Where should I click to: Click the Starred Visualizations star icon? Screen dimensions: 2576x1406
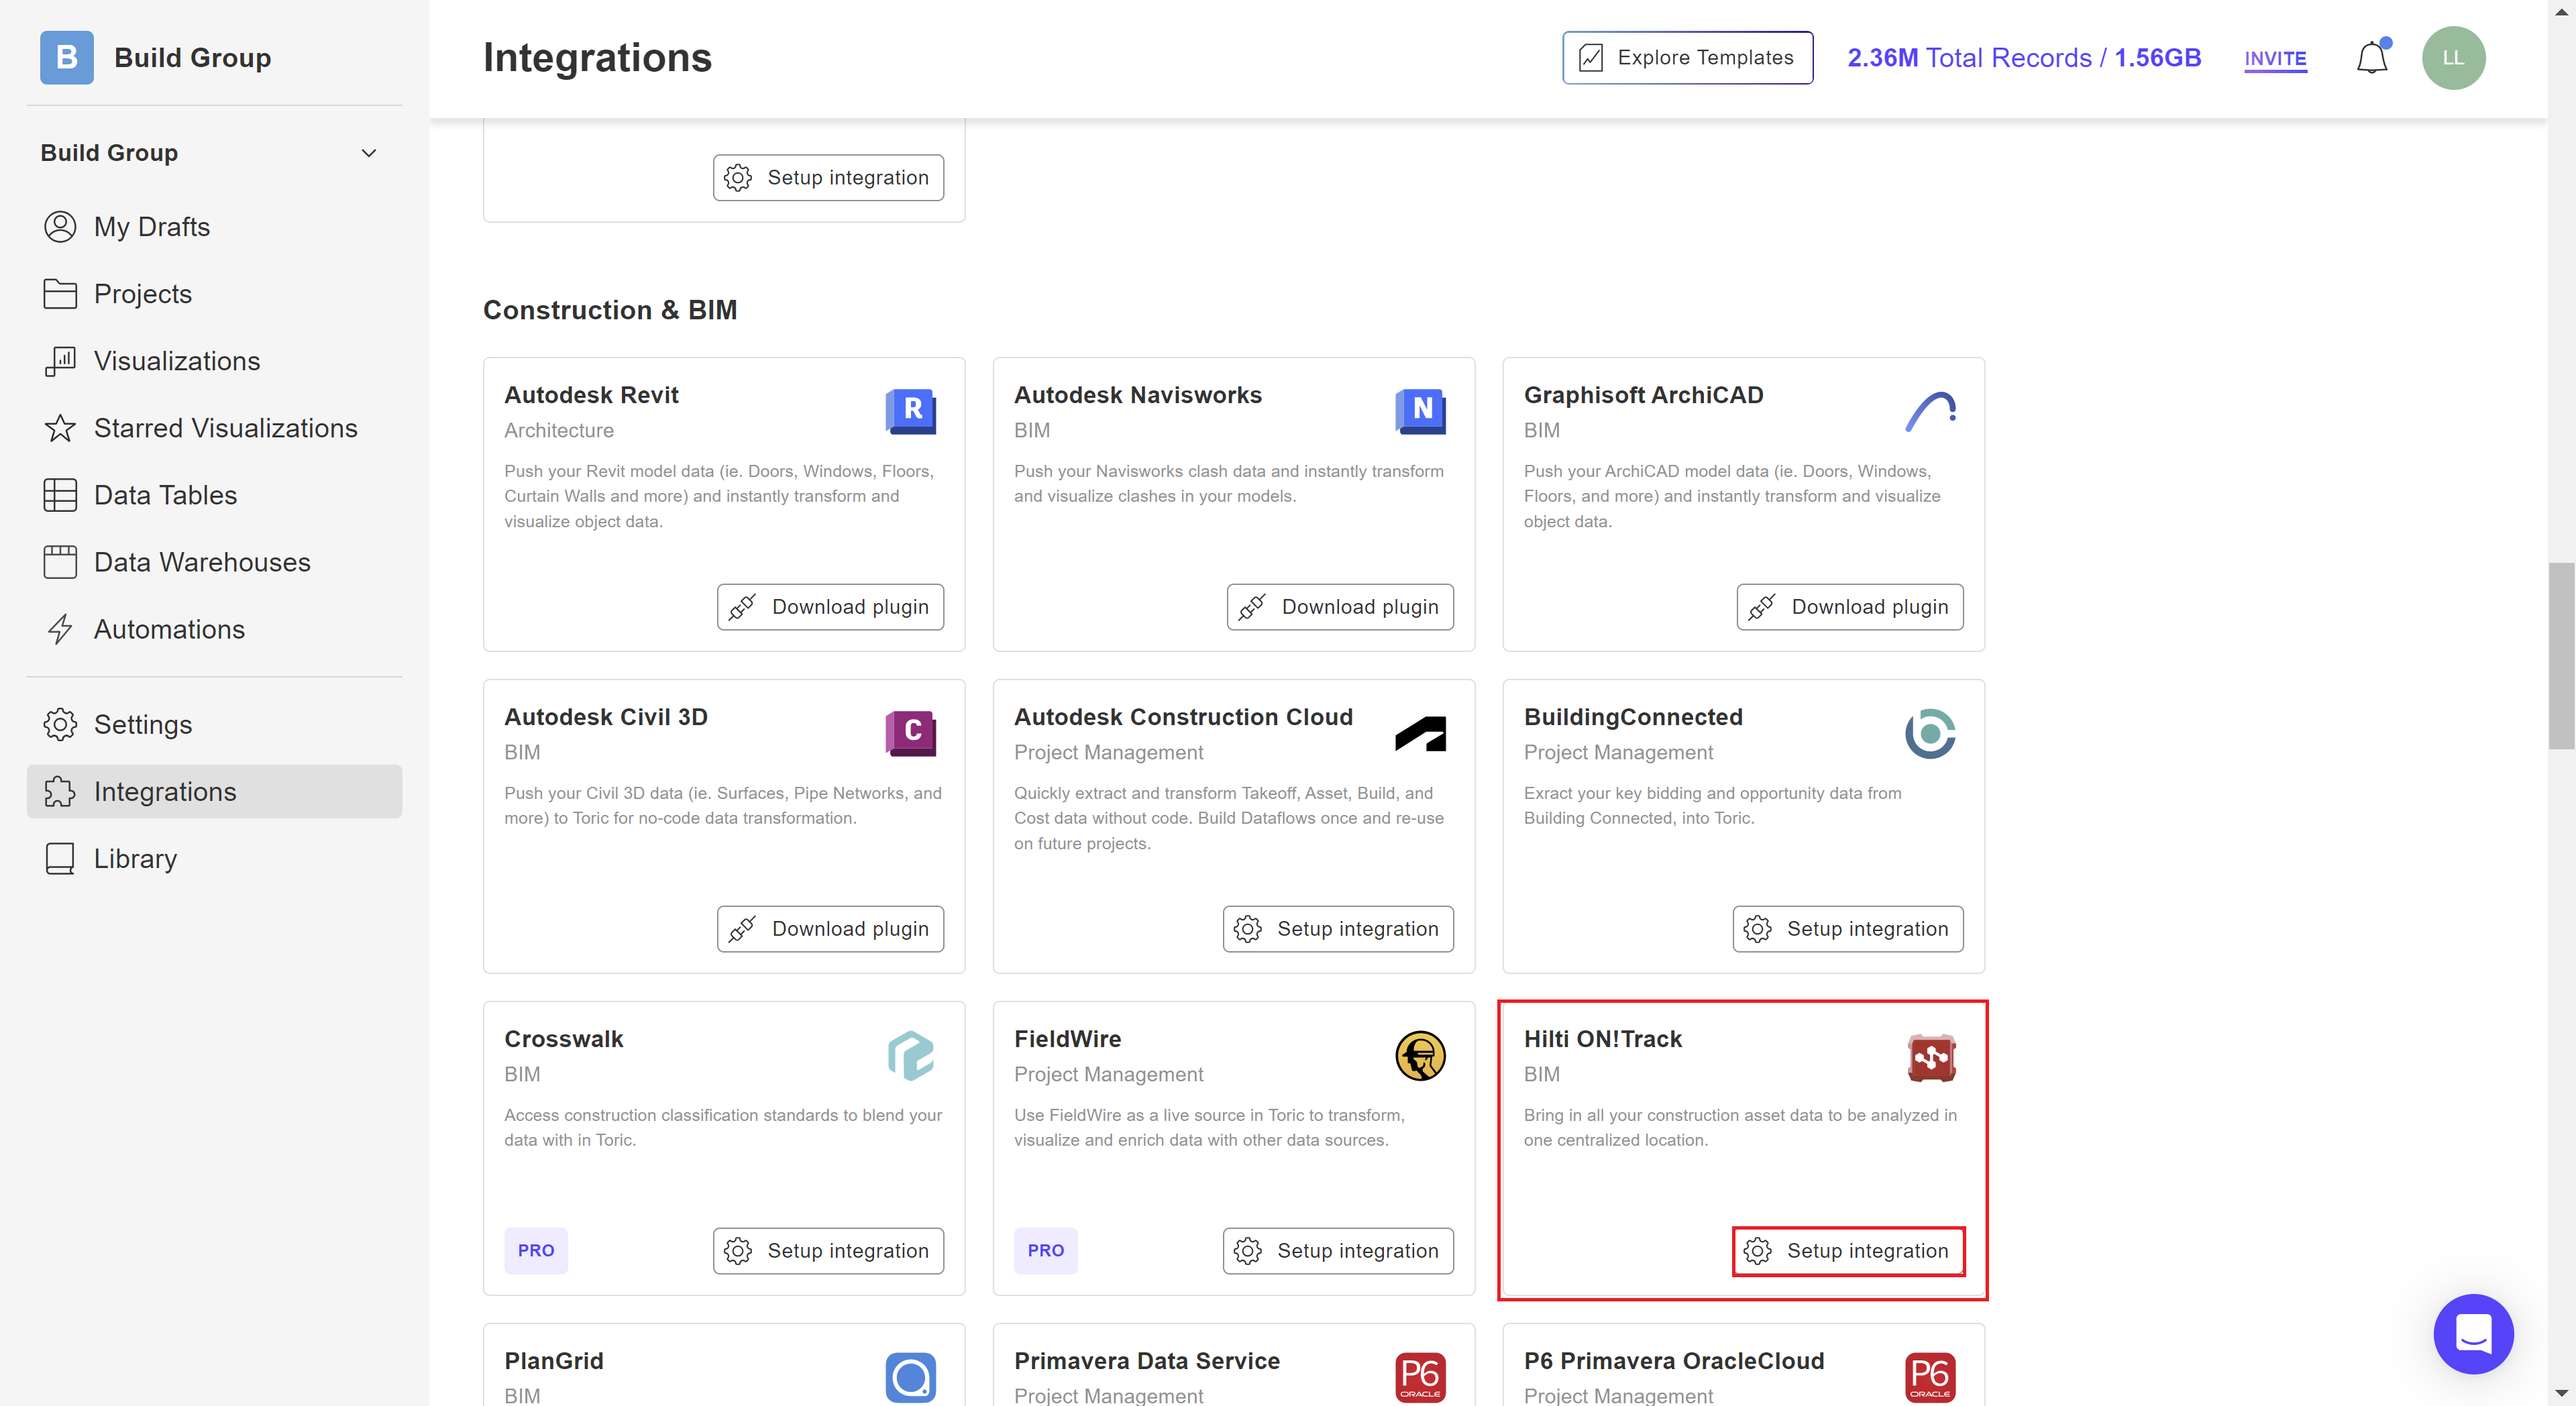coord(60,428)
